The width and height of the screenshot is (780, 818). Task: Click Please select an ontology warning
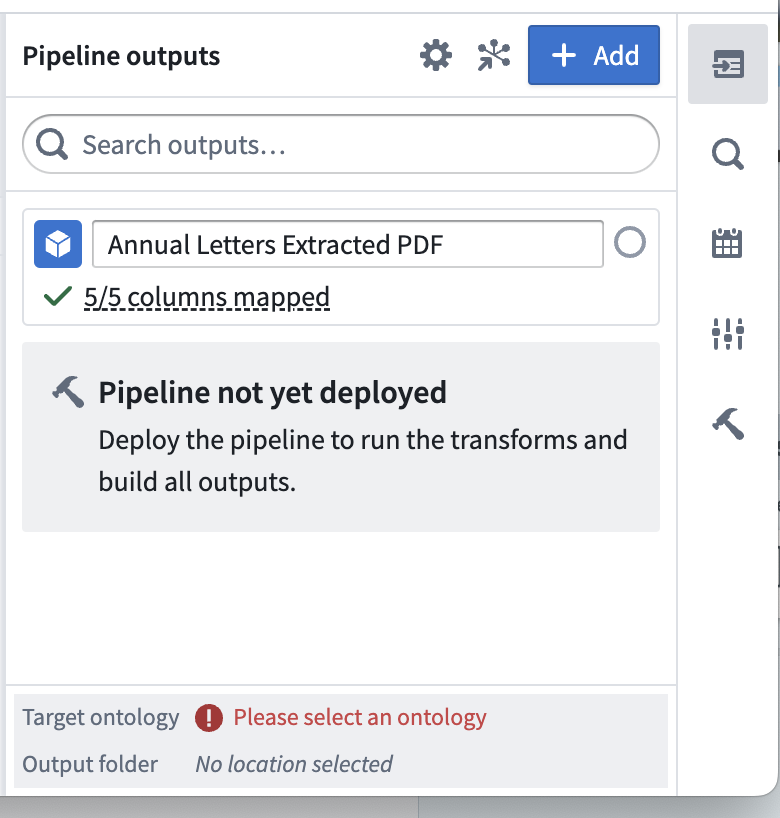(359, 717)
